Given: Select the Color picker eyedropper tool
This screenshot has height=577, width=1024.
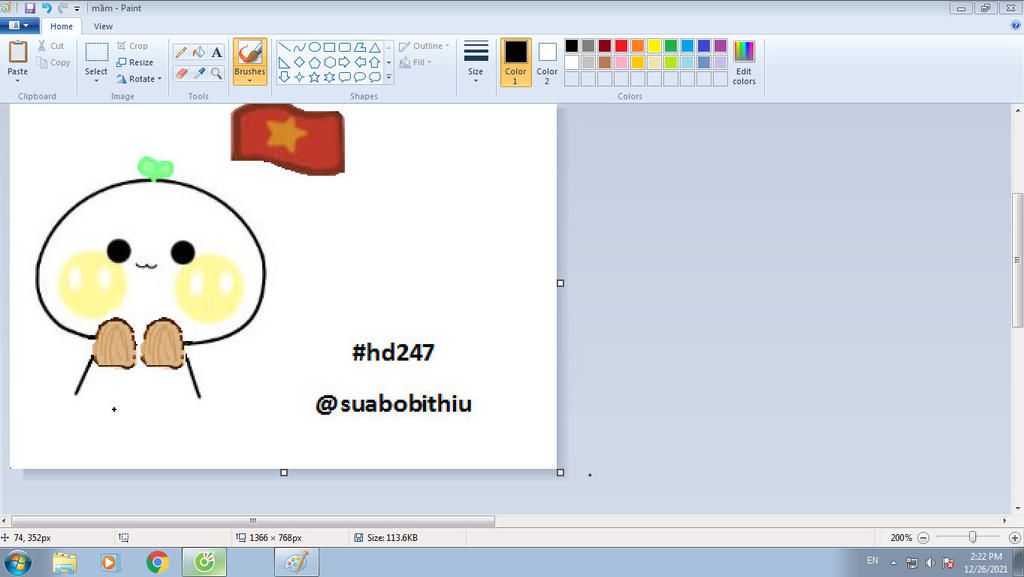Looking at the screenshot, I should 199,73.
